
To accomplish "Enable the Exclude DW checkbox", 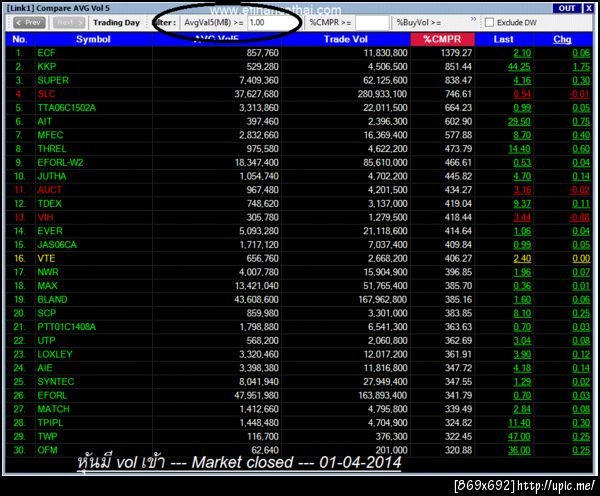I will 489,23.
